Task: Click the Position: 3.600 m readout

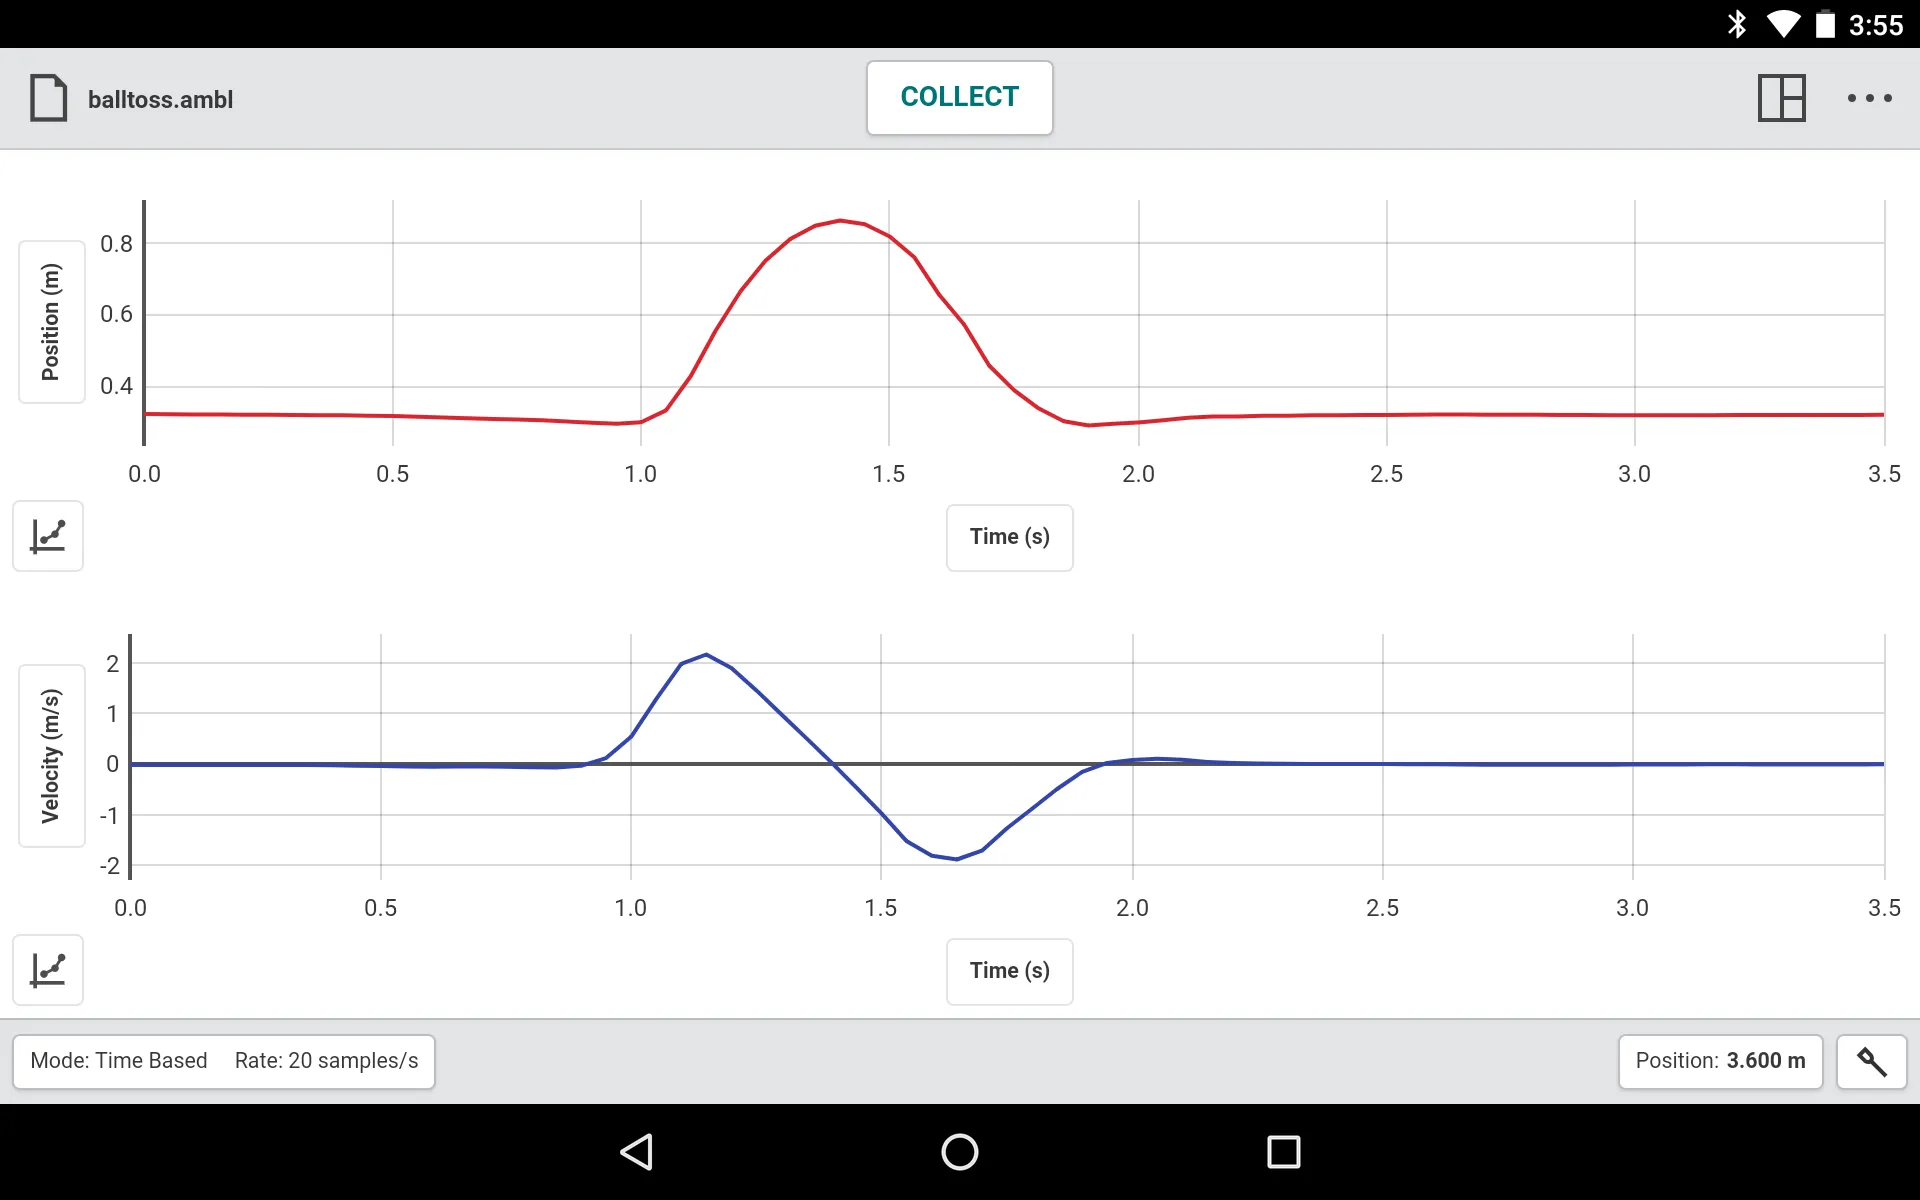Action: (1720, 1059)
